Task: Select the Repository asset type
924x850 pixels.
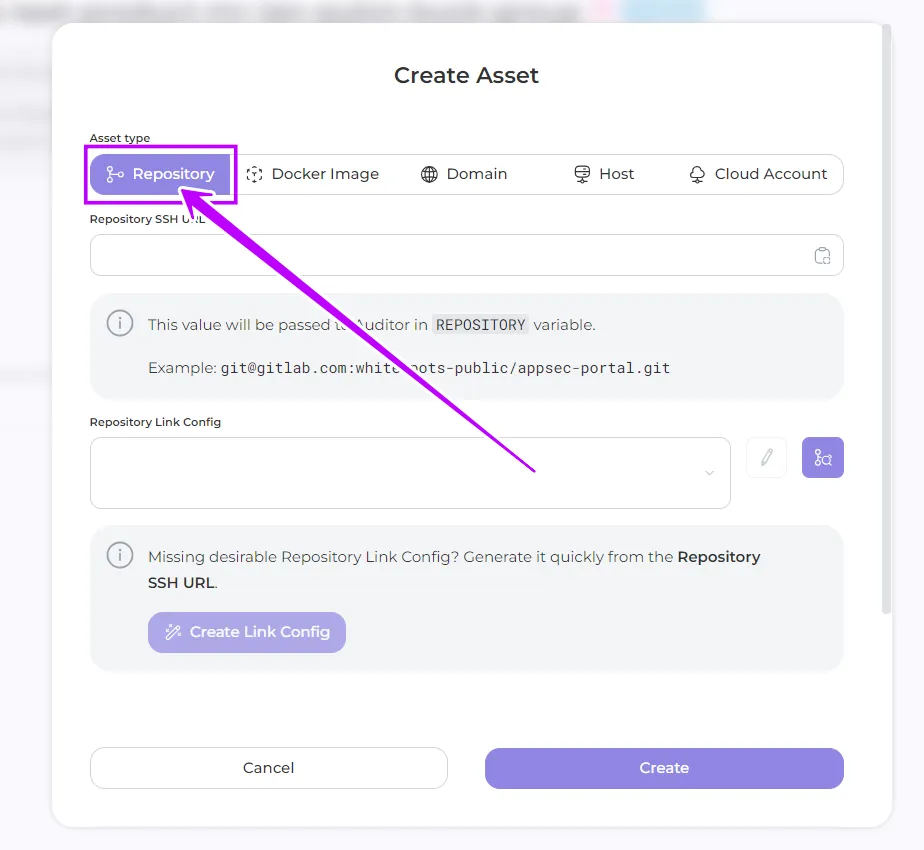Action: click(x=161, y=174)
